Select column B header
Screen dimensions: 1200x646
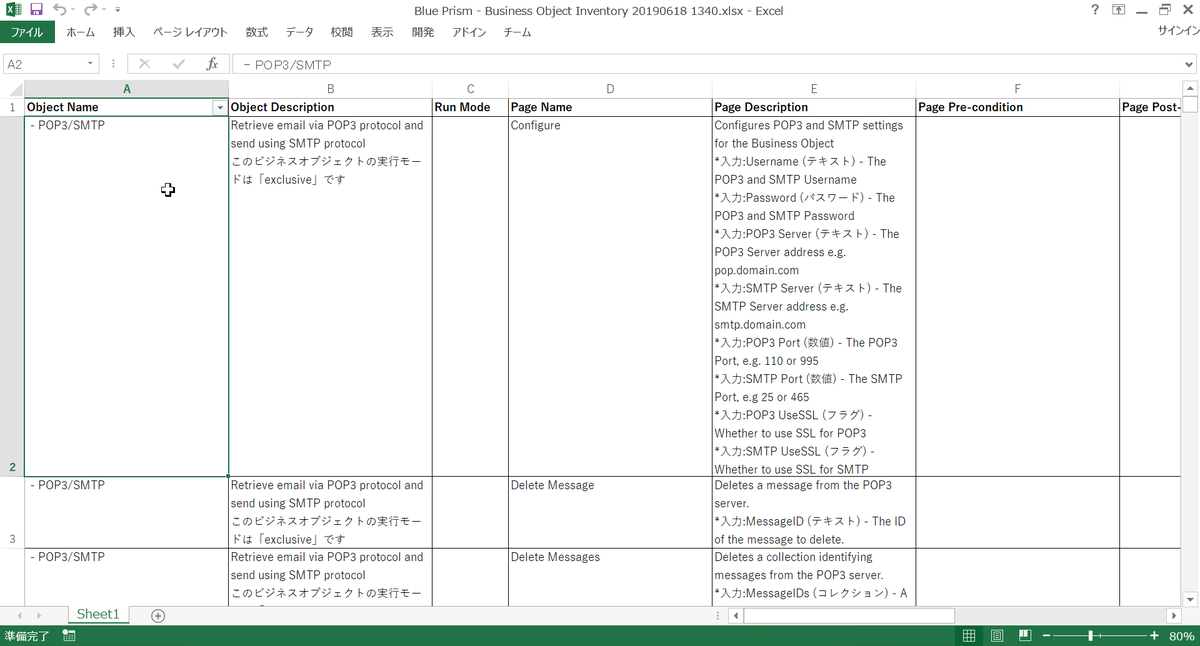pyautogui.click(x=330, y=89)
